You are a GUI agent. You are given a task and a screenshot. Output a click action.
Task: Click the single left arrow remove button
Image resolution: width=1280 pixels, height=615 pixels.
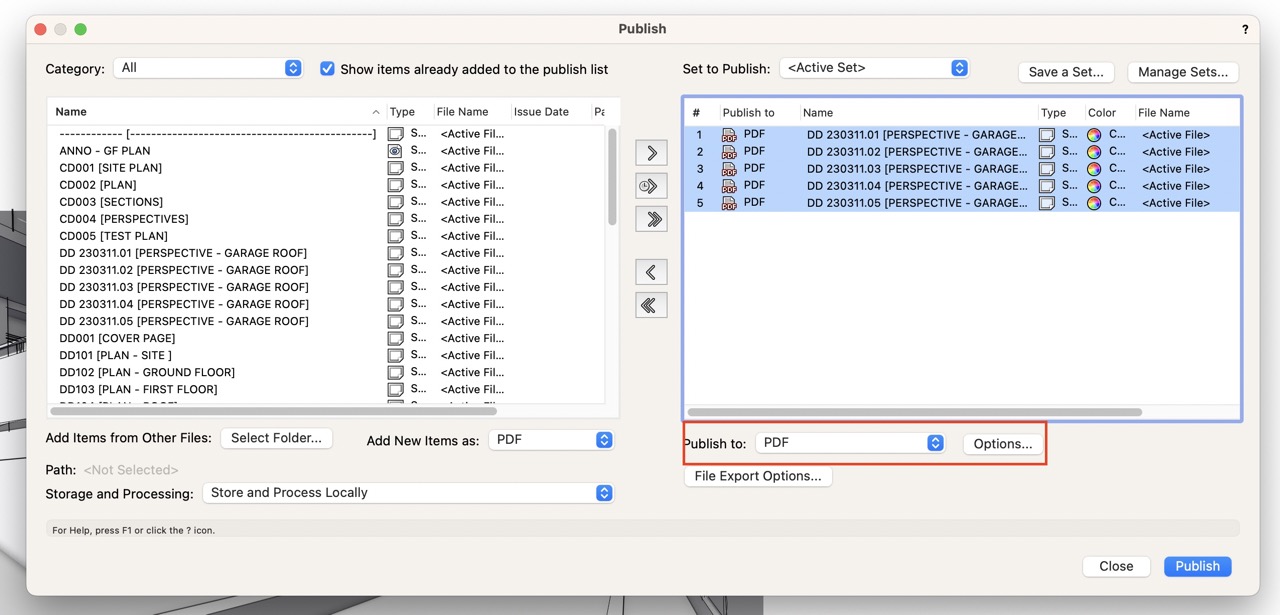pyautogui.click(x=651, y=272)
